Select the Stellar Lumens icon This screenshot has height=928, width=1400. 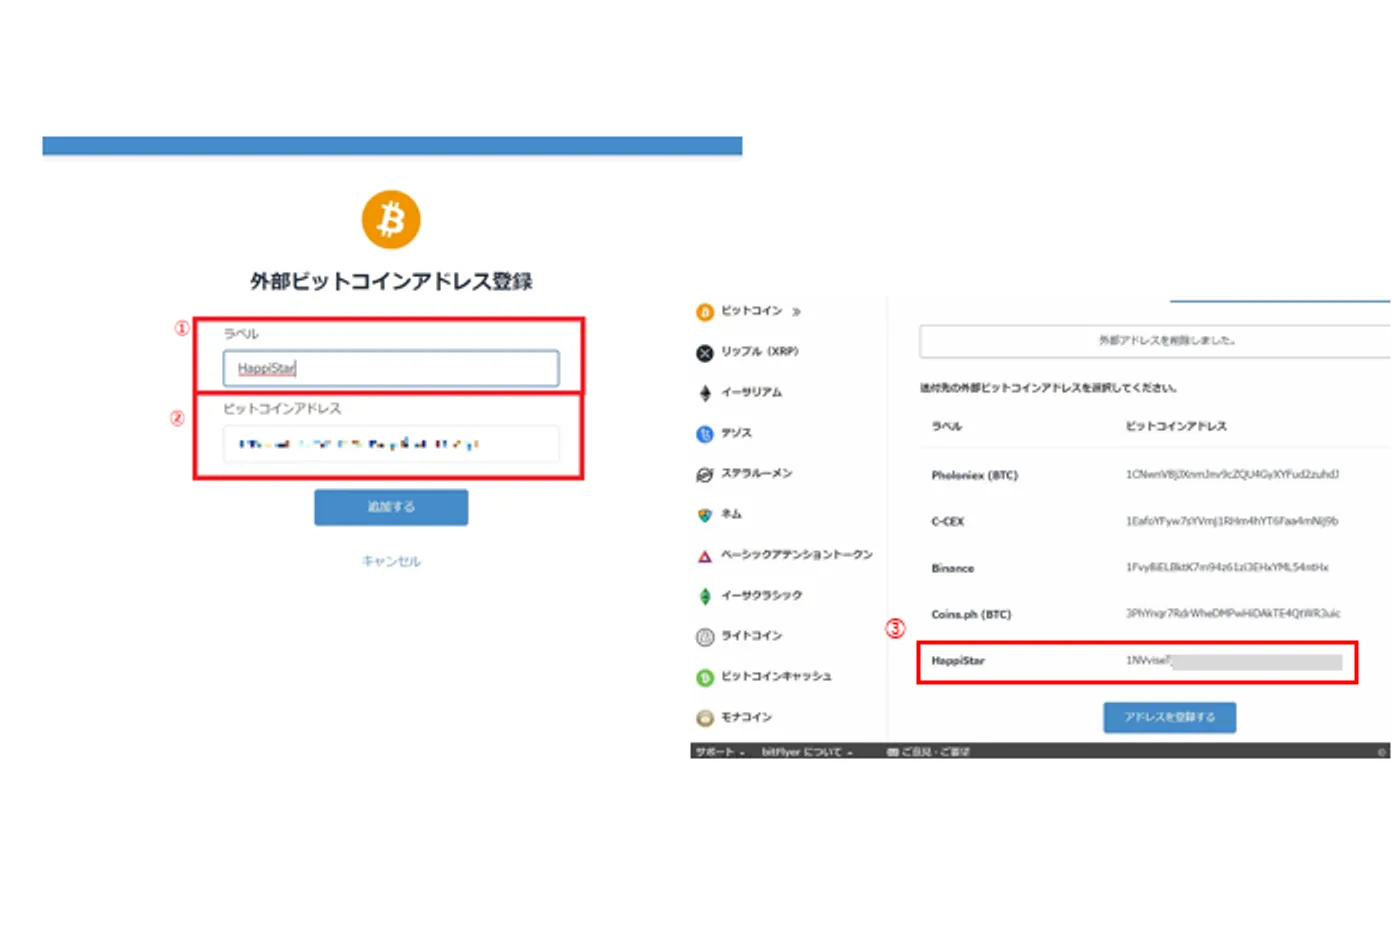(x=705, y=474)
